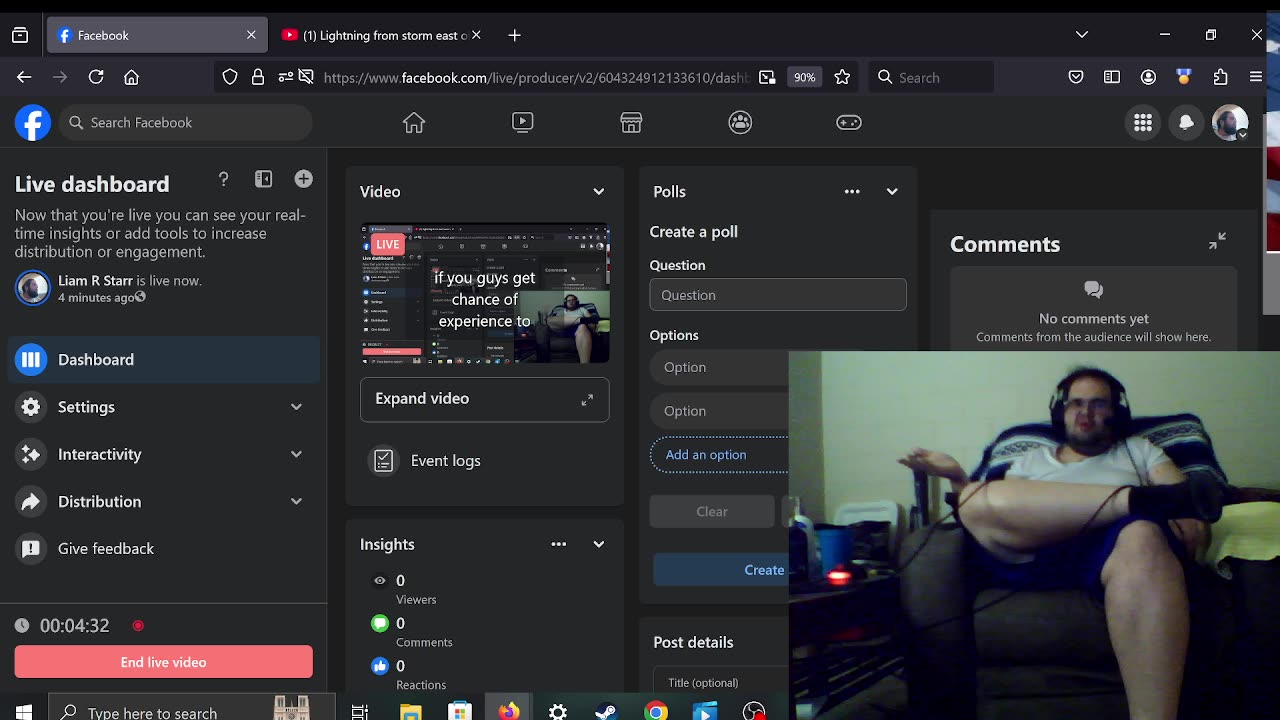Open the Facebook Home feed icon

pos(414,122)
